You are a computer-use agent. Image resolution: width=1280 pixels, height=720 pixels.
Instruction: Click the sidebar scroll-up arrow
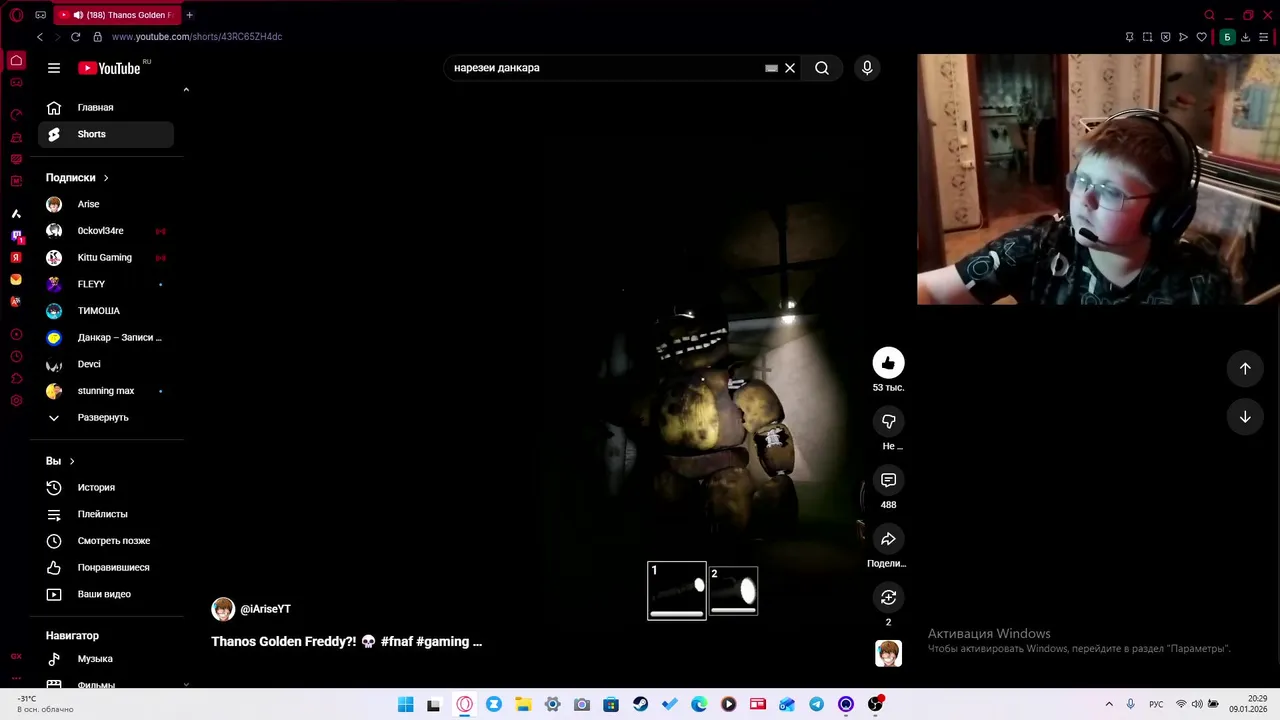click(x=186, y=90)
